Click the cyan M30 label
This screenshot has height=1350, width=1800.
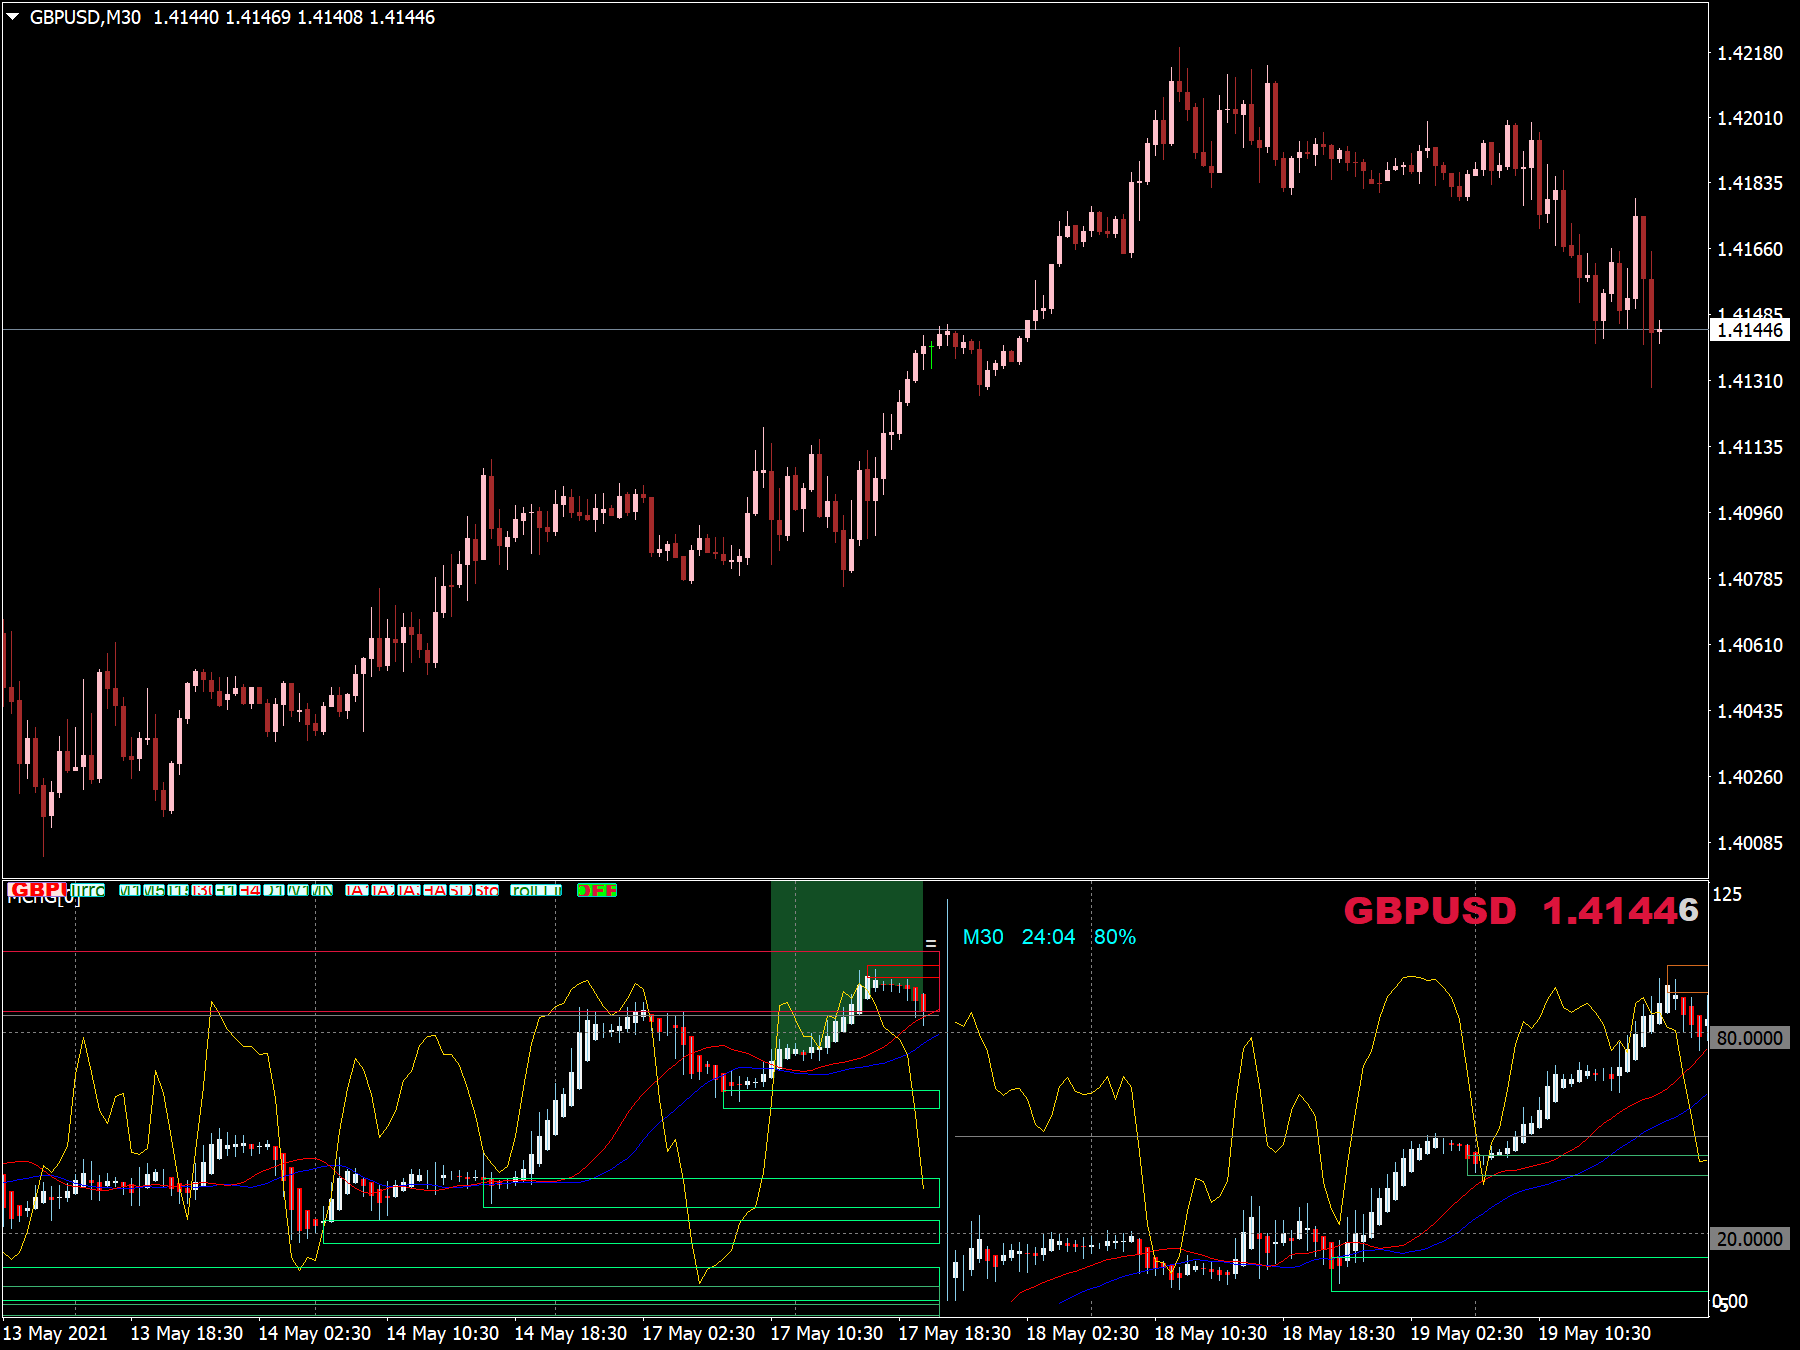point(983,937)
